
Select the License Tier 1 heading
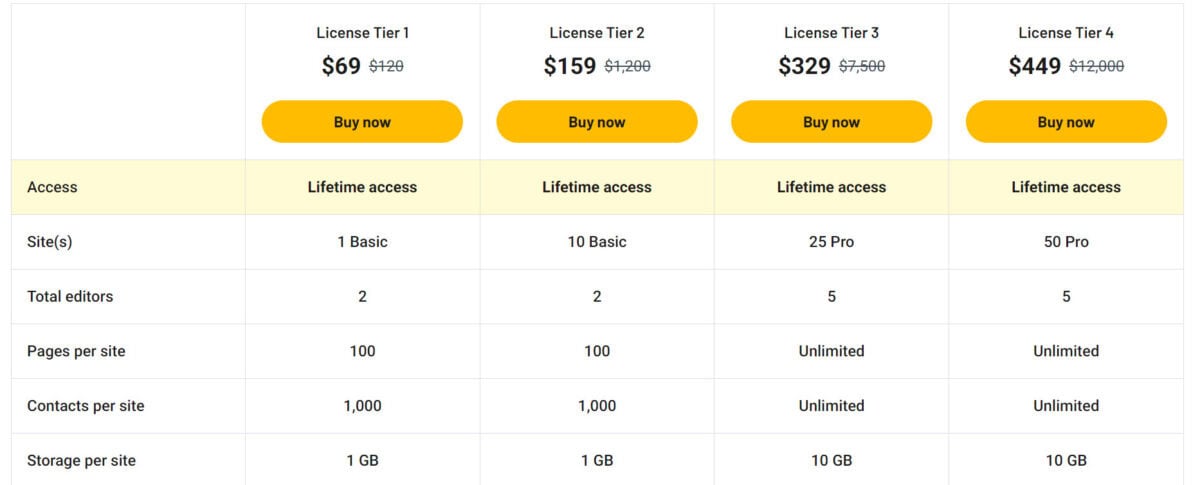click(x=362, y=33)
